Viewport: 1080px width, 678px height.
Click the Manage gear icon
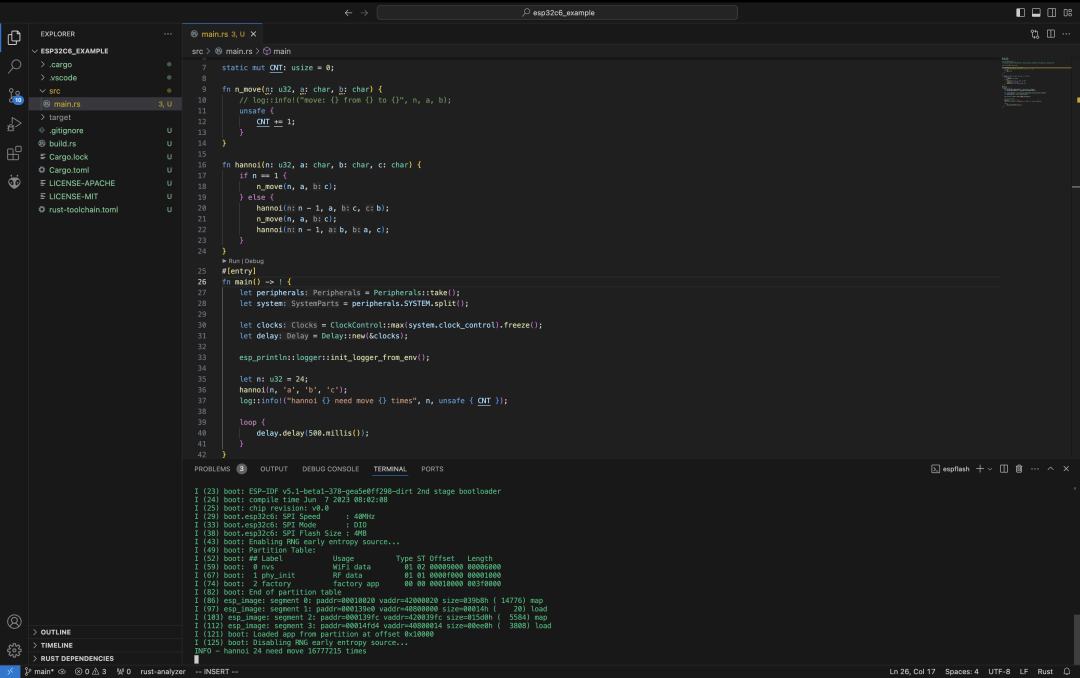(14, 650)
